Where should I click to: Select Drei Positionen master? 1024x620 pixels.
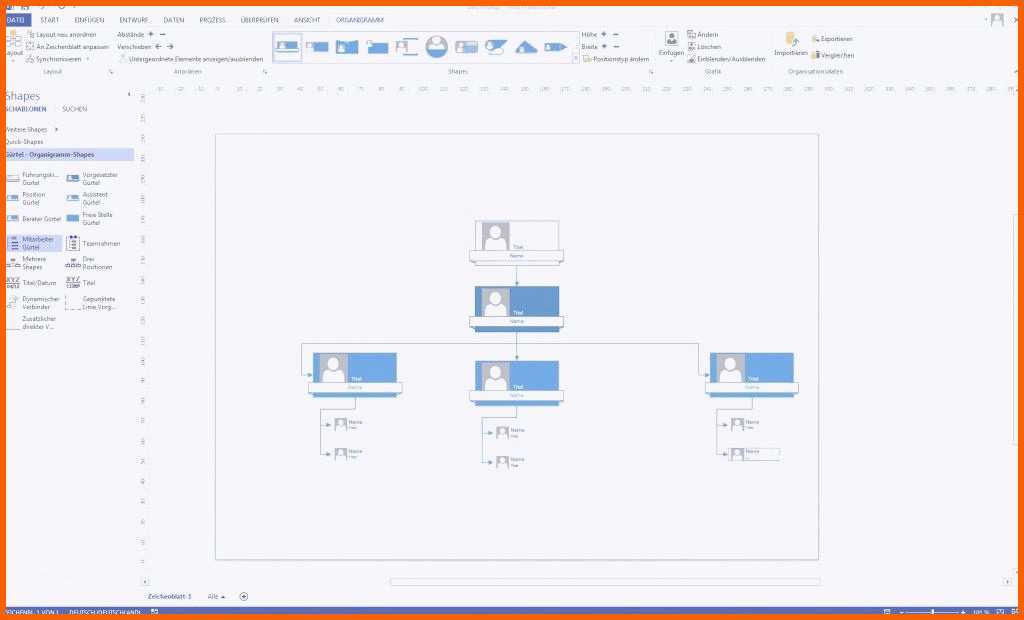point(90,263)
